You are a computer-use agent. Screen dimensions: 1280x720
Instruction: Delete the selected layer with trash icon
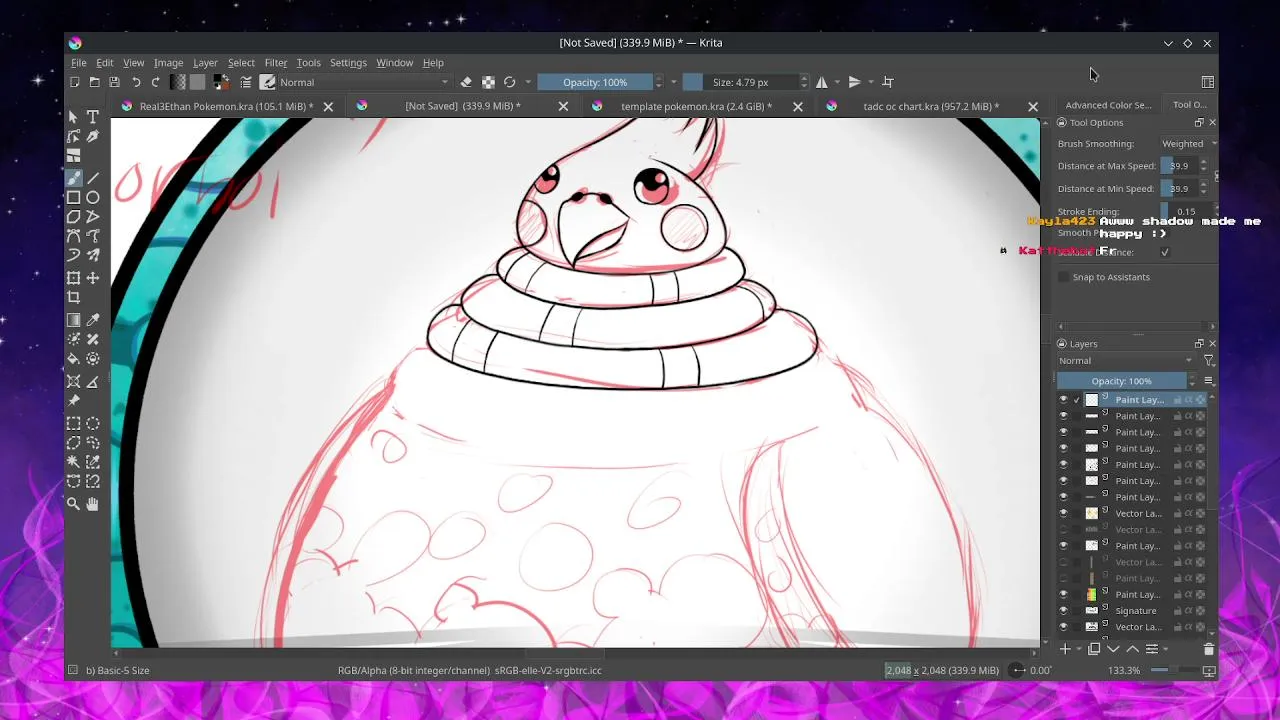pos(1208,649)
